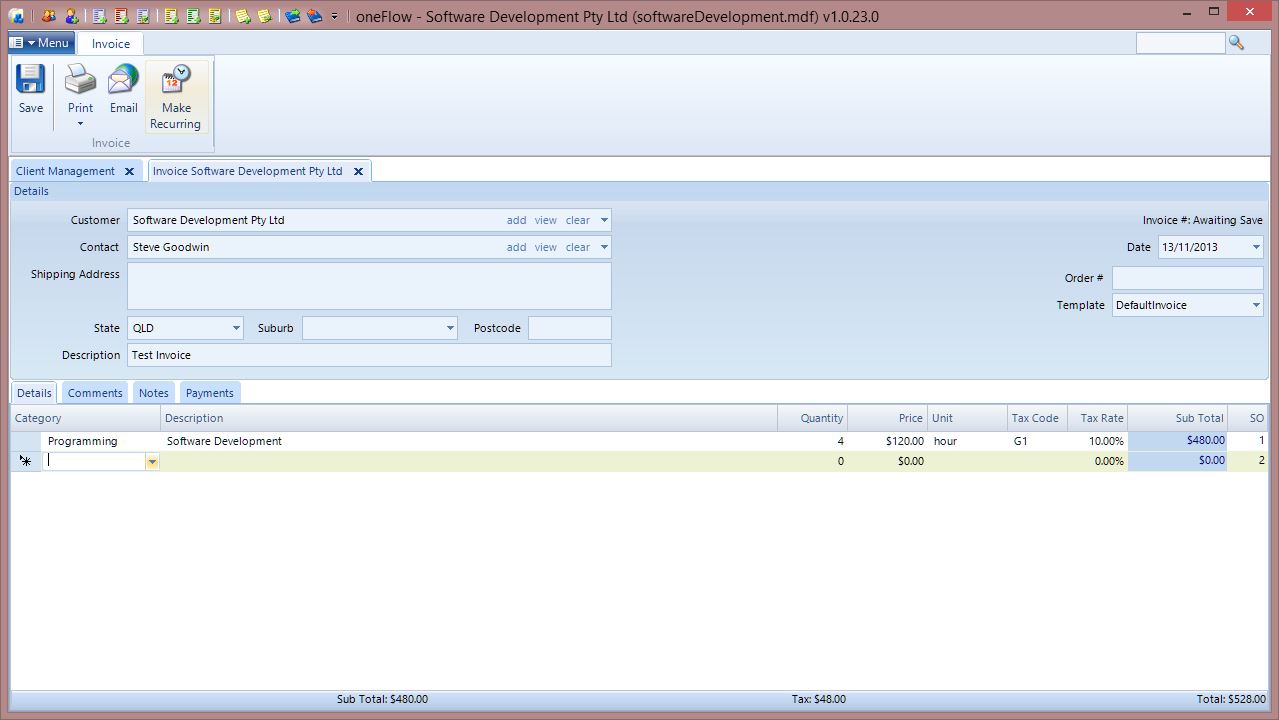Click the yellow document with green arrow quick icon

tap(215, 16)
